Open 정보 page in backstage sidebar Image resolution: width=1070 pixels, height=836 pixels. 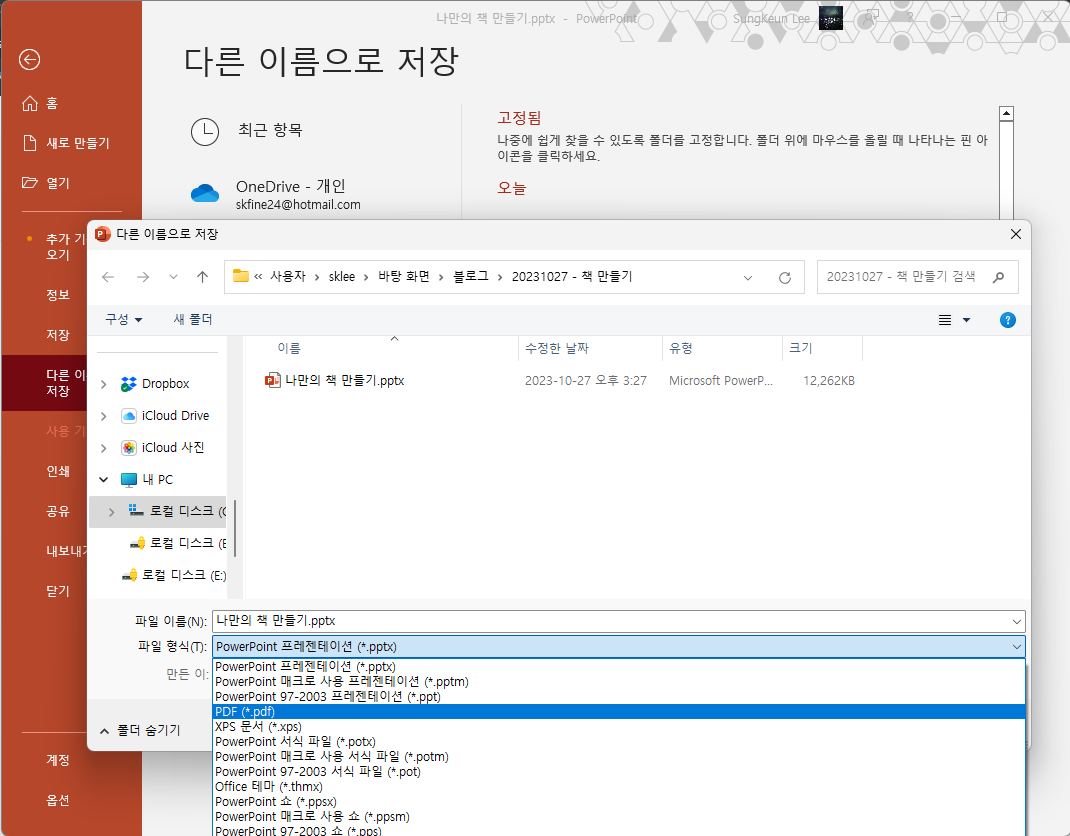coord(58,295)
